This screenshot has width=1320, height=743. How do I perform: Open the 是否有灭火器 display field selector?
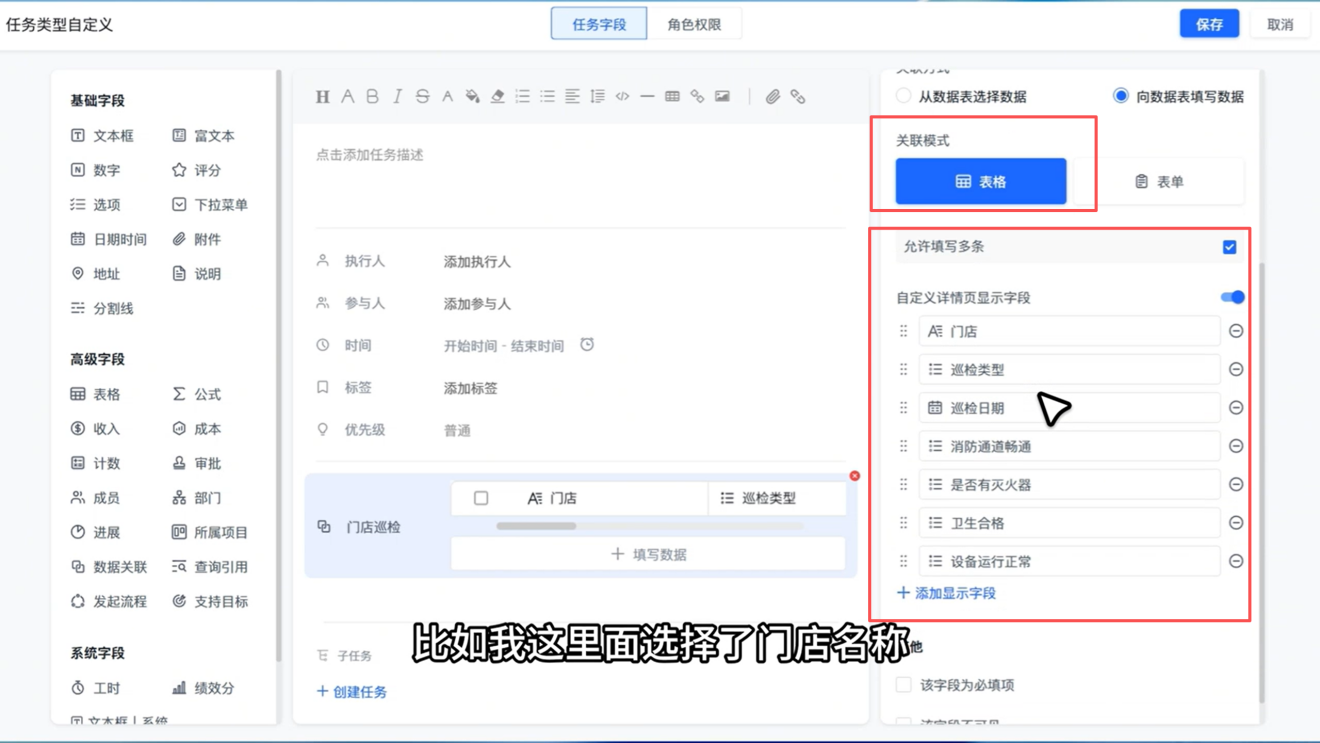1069,485
